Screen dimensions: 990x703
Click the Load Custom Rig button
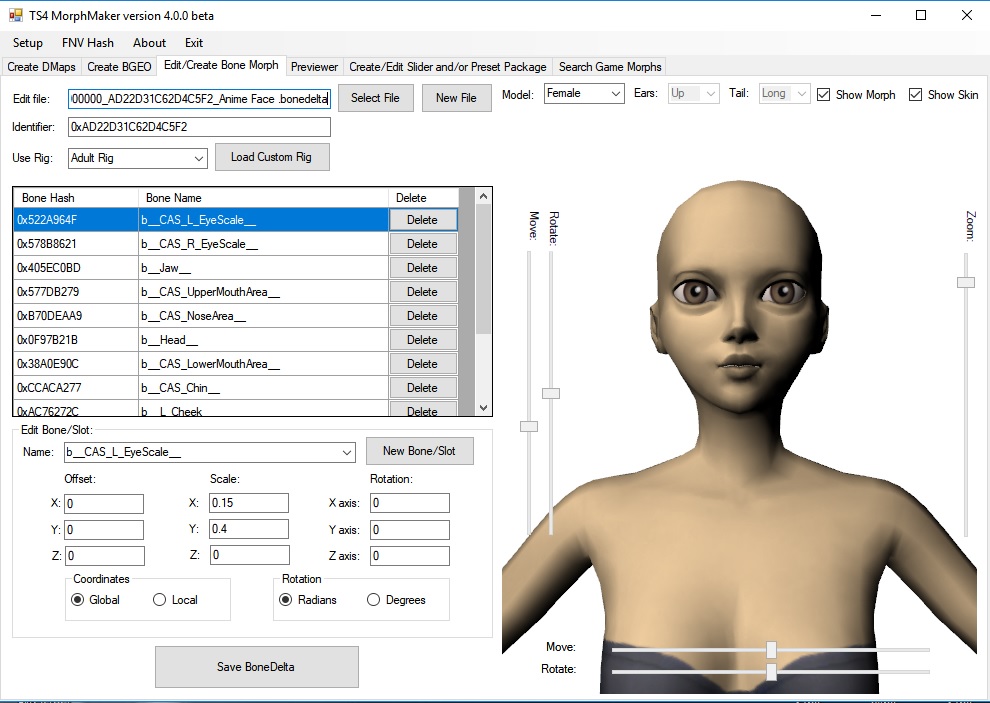(272, 157)
